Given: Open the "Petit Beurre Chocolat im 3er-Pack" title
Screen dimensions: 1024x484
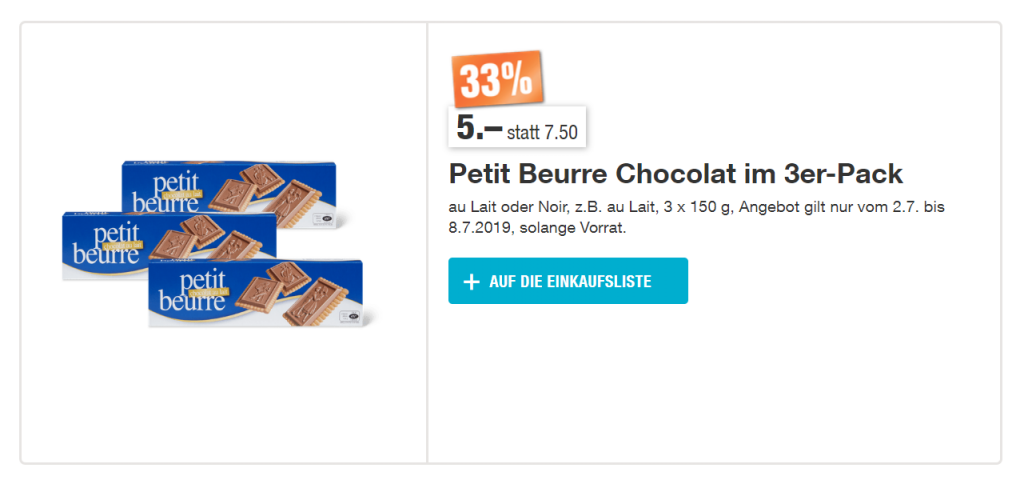Looking at the screenshot, I should click(x=676, y=174).
